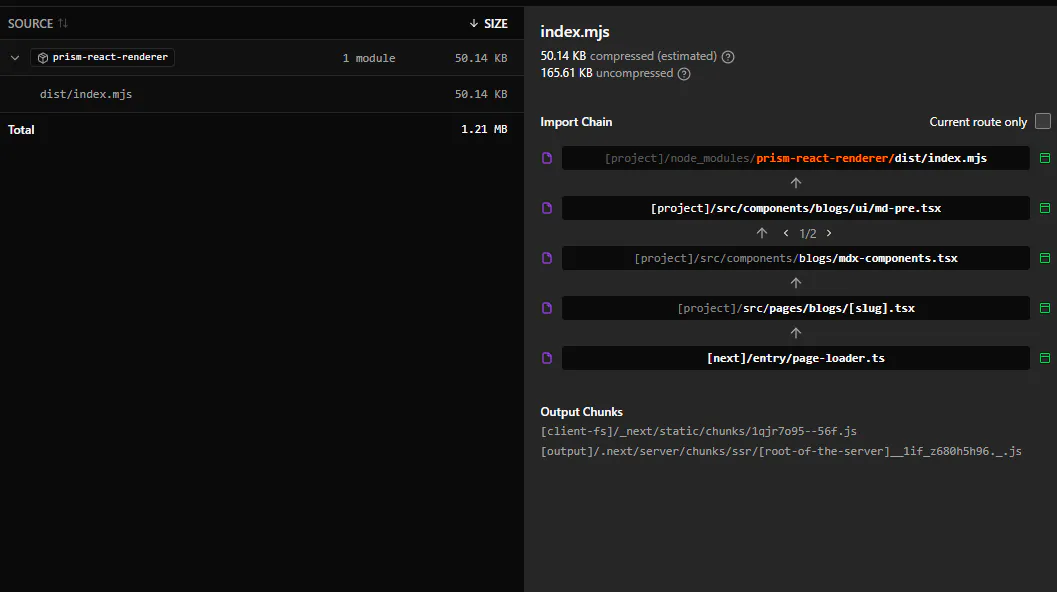
Task: Click the sort arrows icon next to SOURCE
Action: click(x=63, y=23)
